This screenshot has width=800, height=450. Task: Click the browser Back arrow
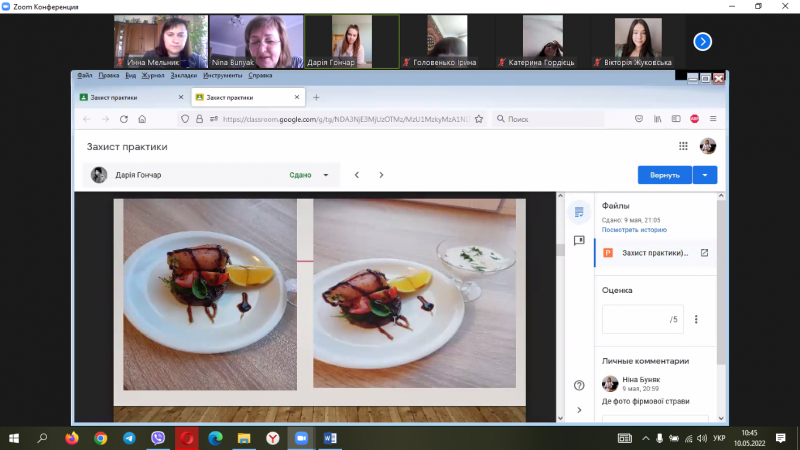coord(87,119)
